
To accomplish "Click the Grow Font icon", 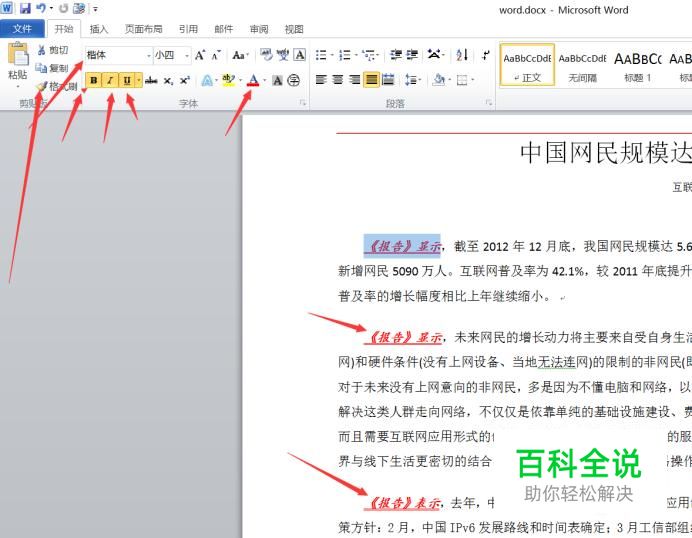I will coord(200,55).
